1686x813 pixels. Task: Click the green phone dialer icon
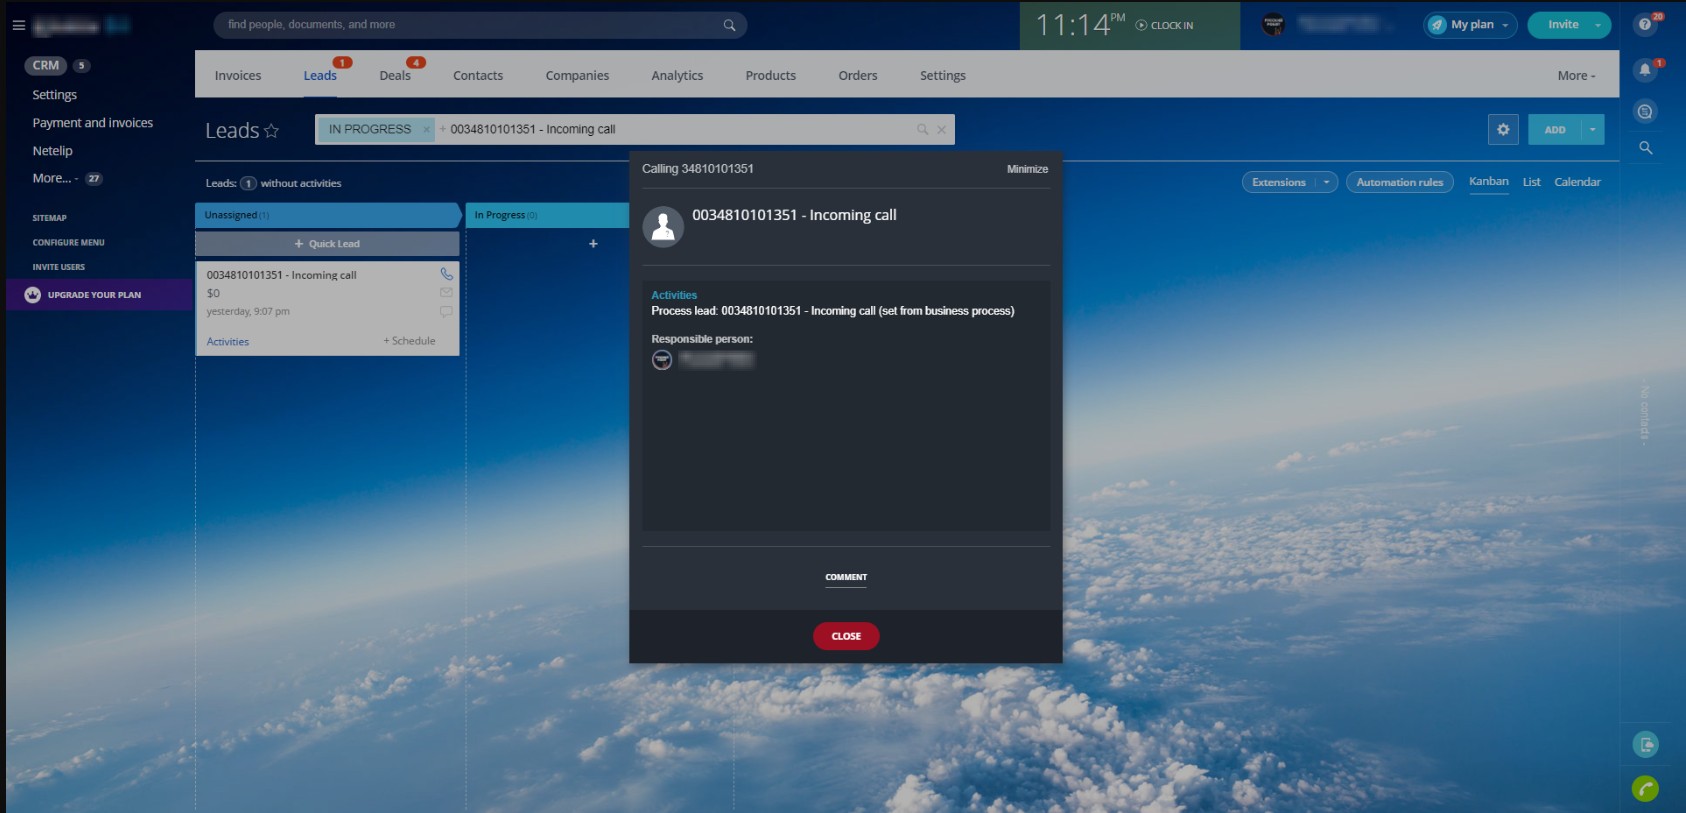(x=1645, y=789)
